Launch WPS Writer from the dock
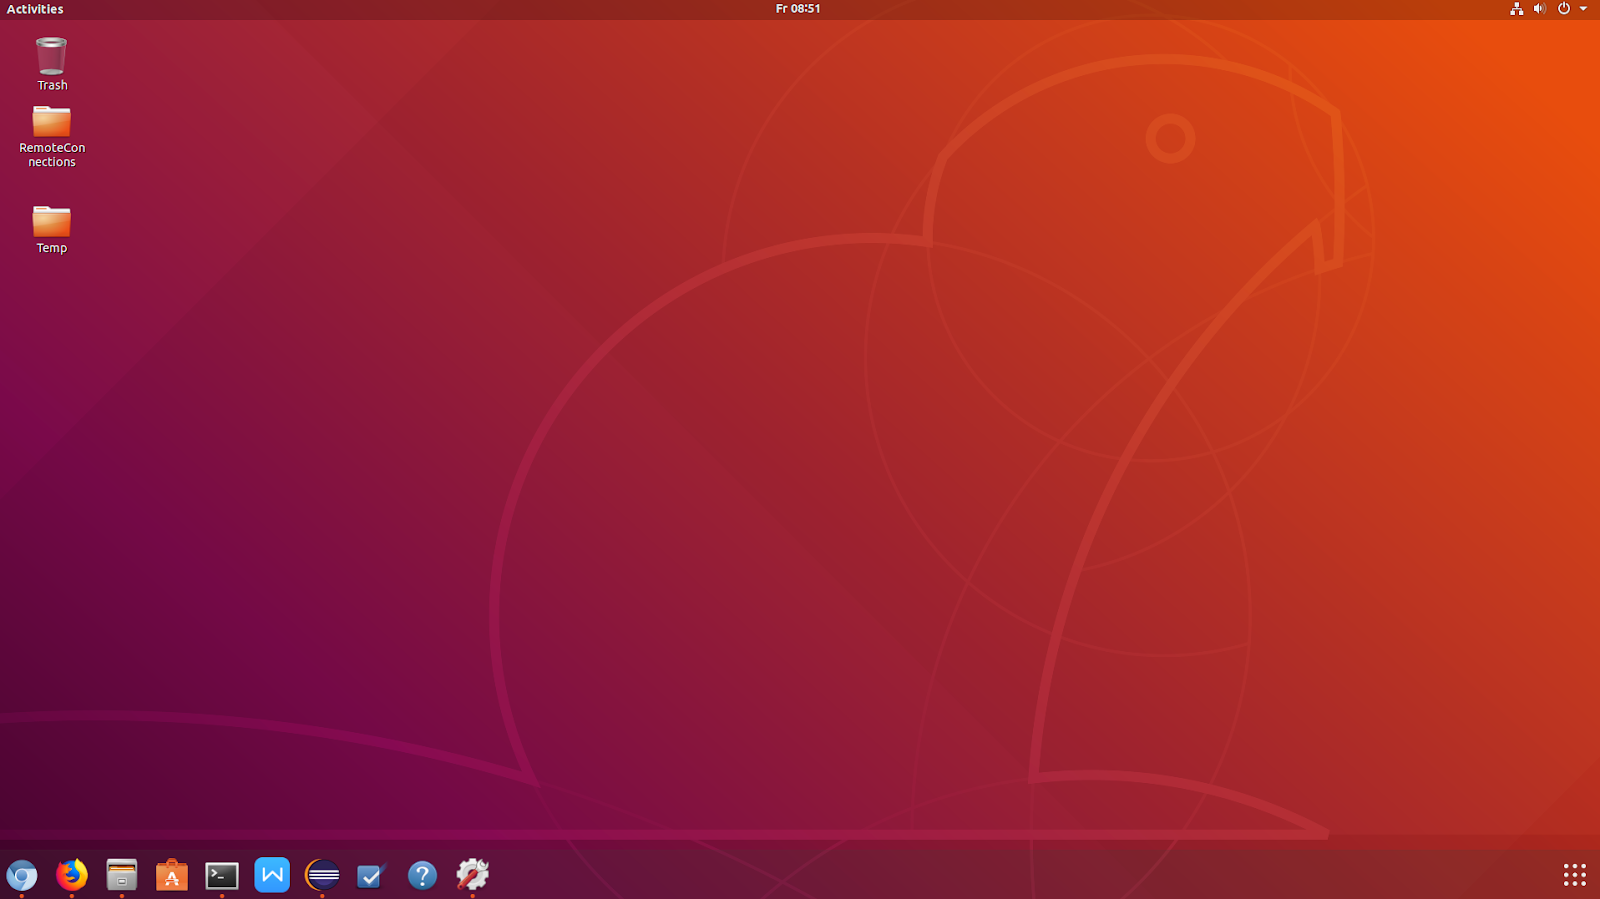 point(271,875)
